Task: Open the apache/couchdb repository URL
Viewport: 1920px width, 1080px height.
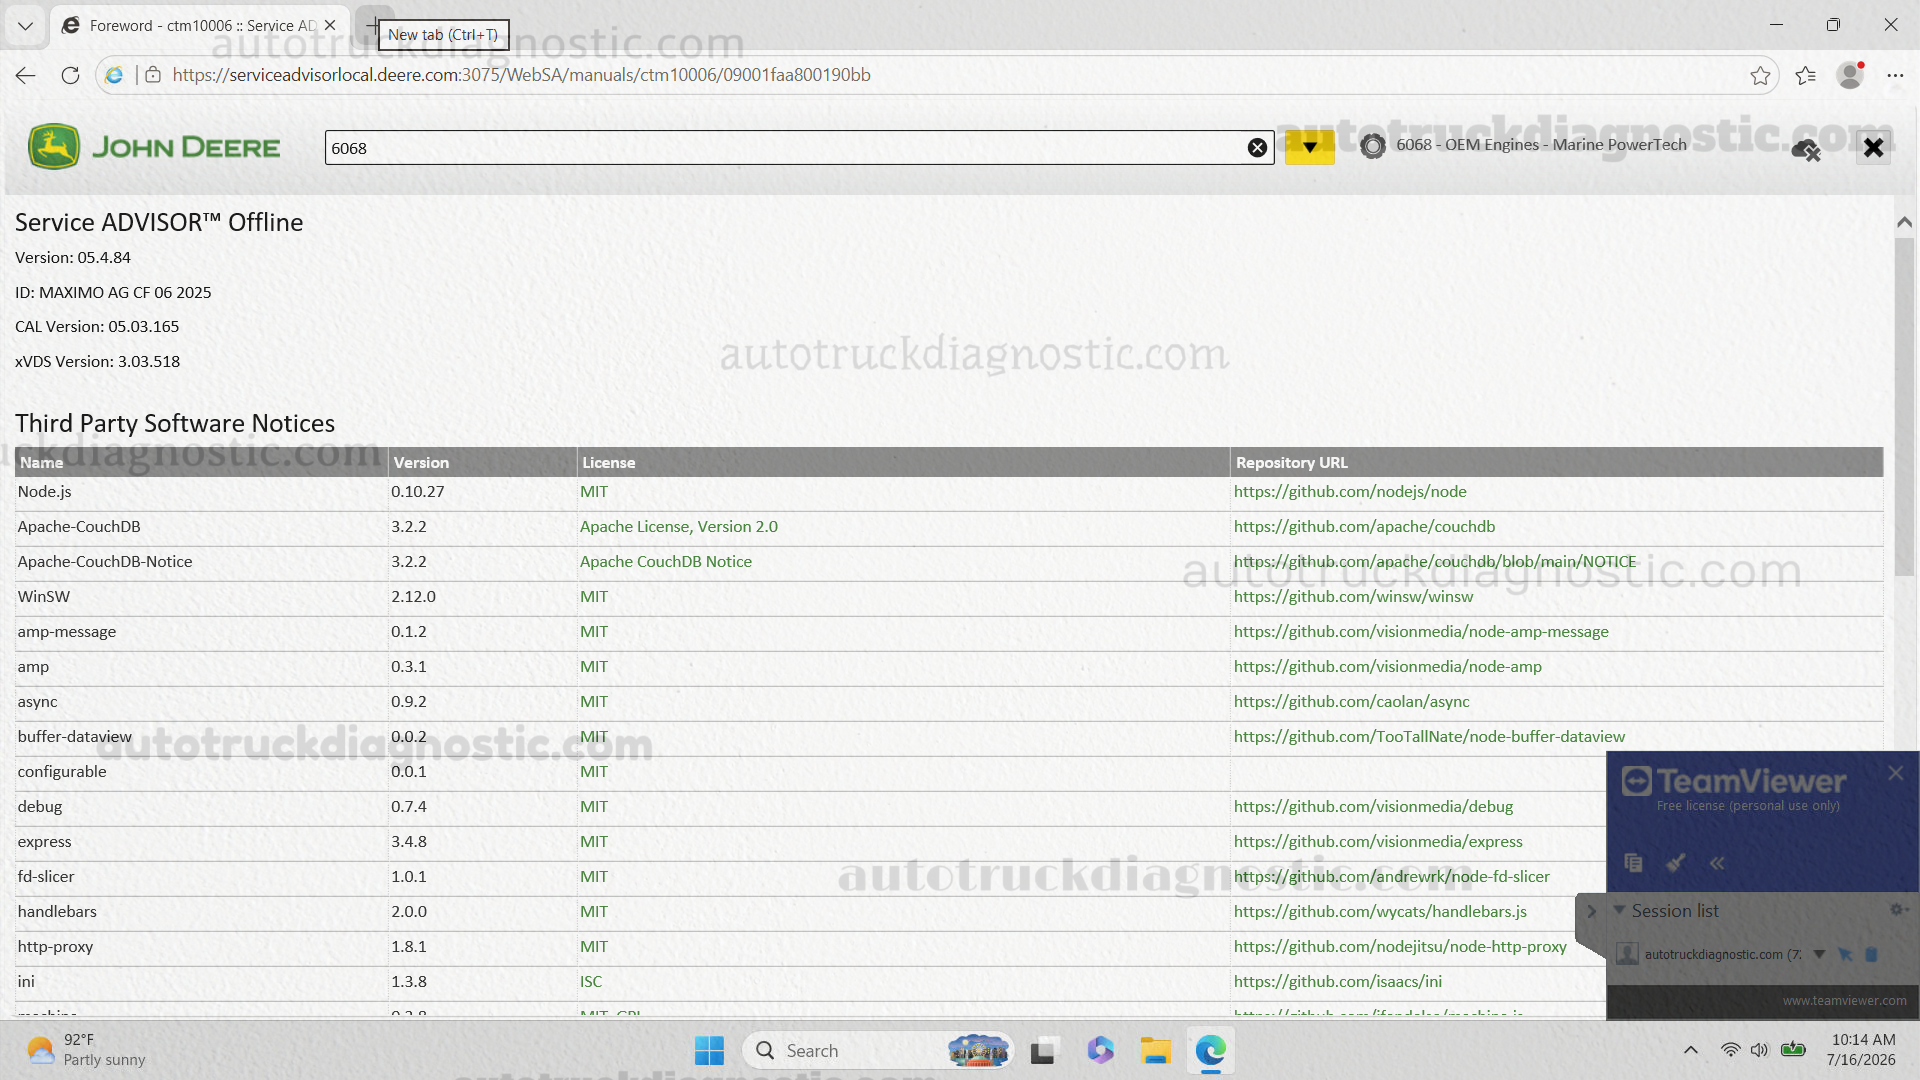Action: click(1364, 527)
